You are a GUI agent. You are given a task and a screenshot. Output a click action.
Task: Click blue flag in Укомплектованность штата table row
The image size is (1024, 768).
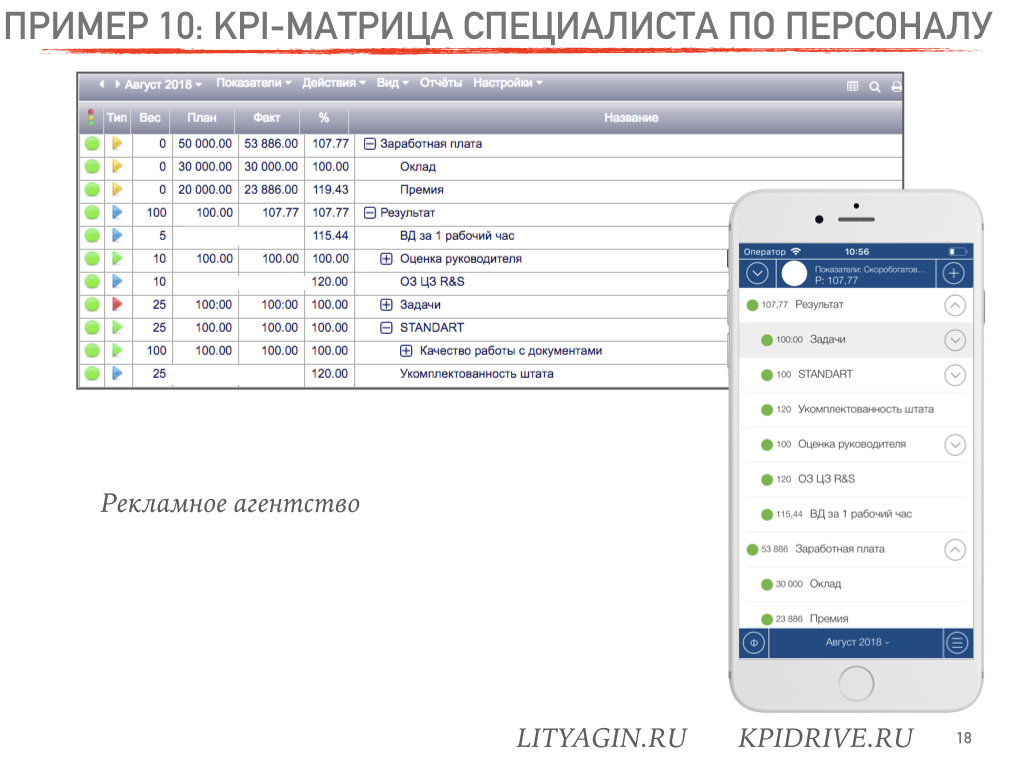[x=117, y=373]
